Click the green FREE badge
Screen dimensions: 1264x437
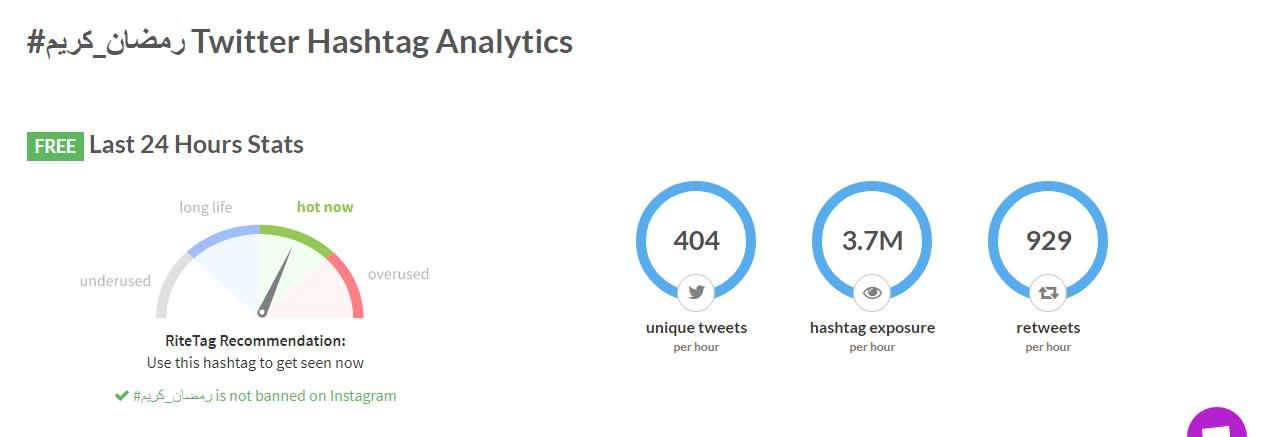coord(55,146)
